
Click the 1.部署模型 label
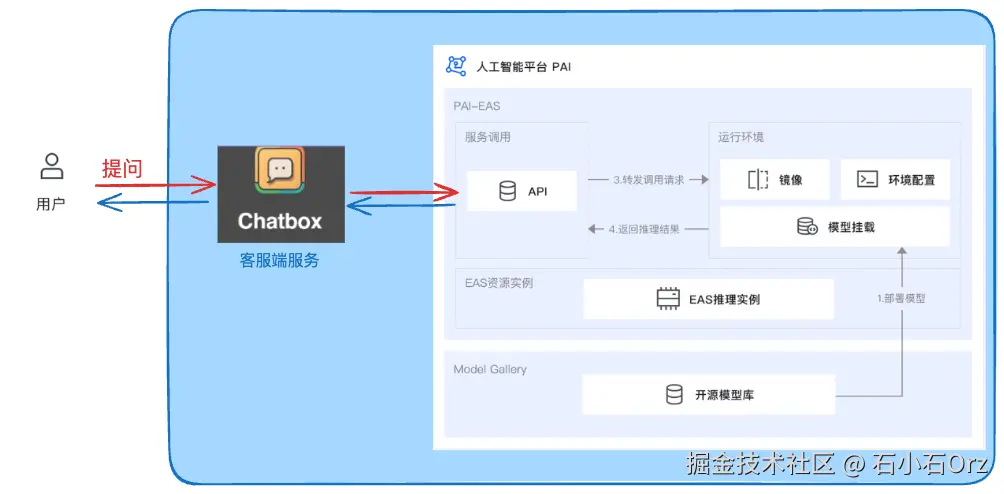click(902, 298)
